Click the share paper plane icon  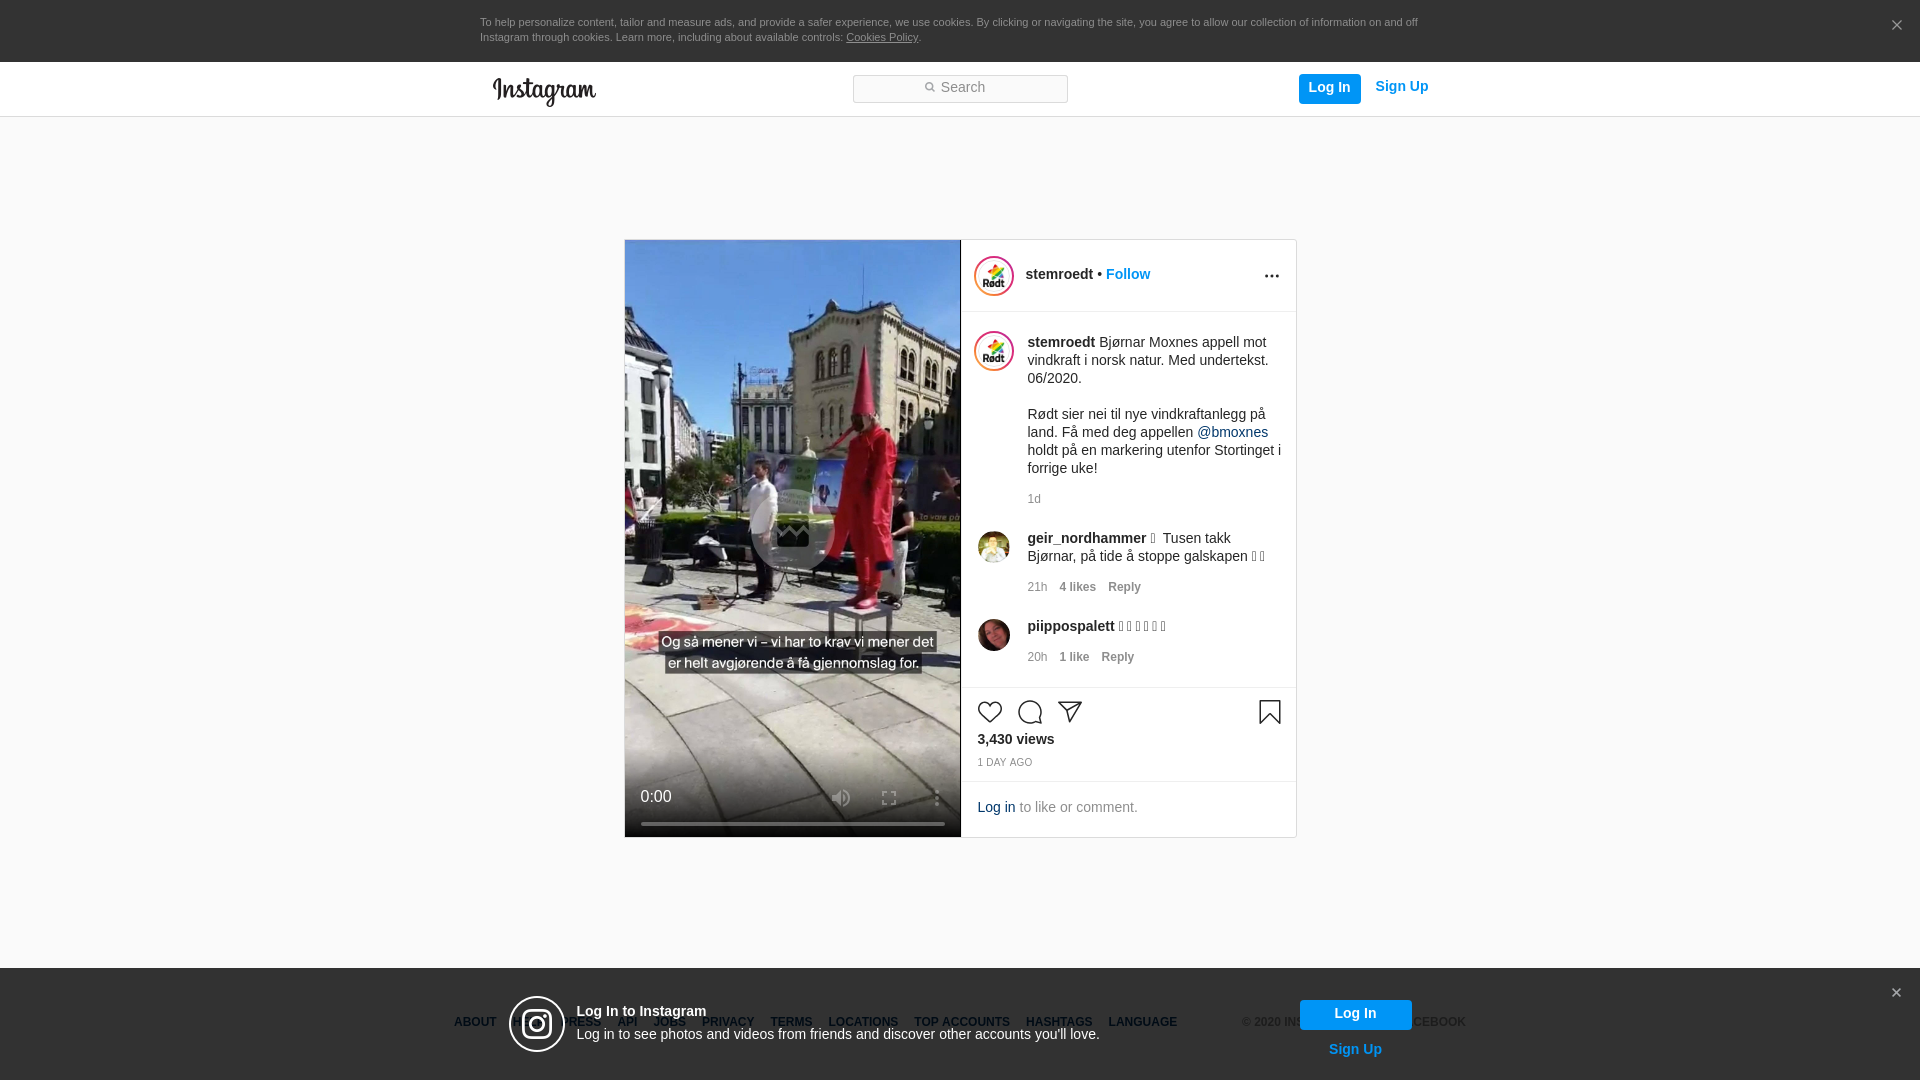pos(1069,712)
